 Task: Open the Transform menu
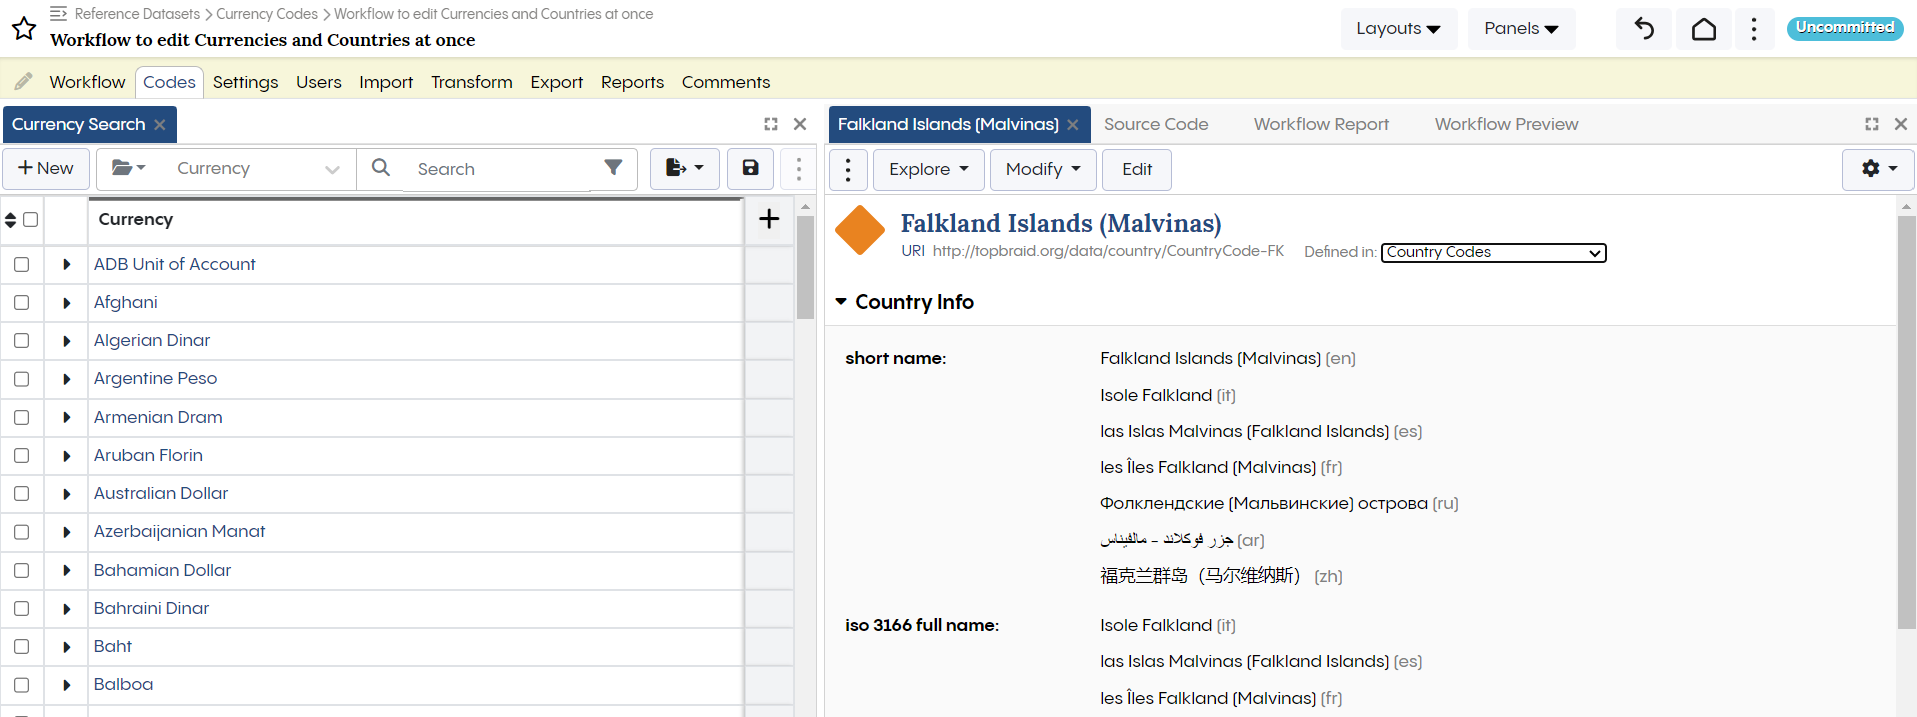coord(471,82)
